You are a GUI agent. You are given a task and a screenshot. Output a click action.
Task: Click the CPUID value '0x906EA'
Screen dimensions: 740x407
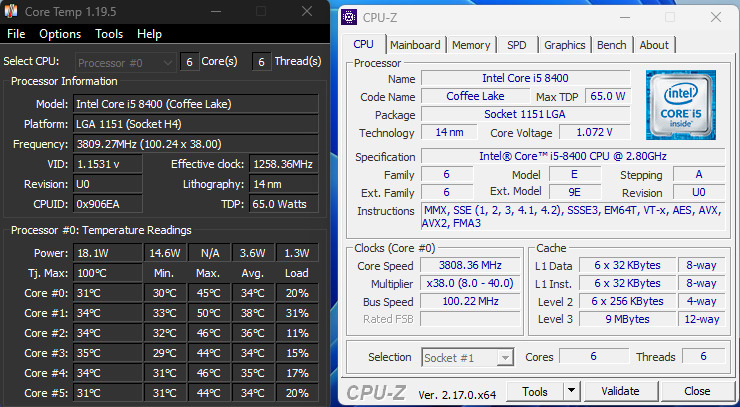coord(108,204)
